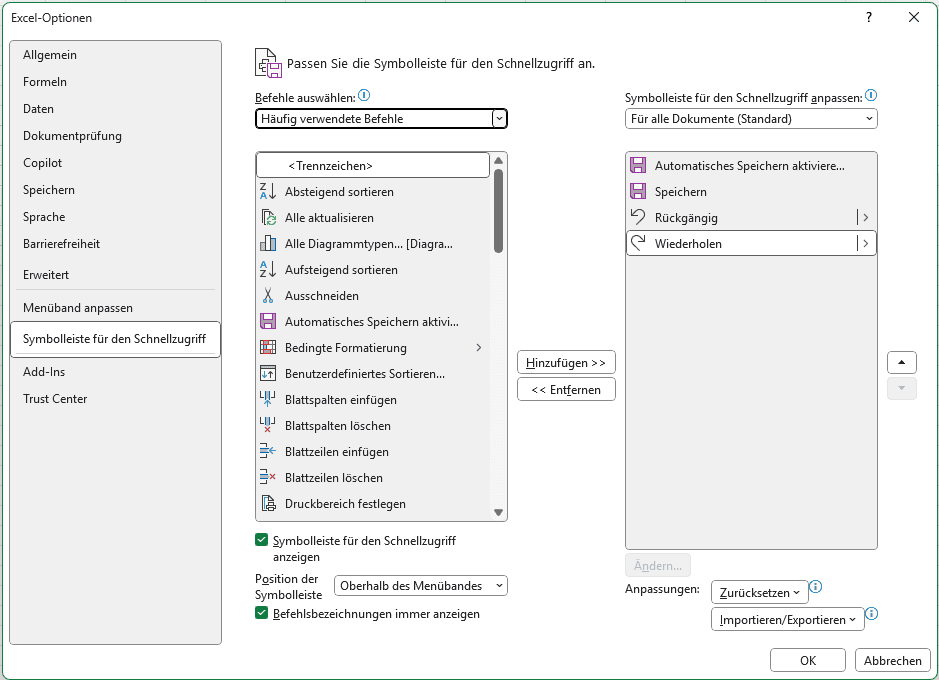The height and width of the screenshot is (680, 939).
Task: Click info icon next to Befehle auswählen
Action: 364,95
